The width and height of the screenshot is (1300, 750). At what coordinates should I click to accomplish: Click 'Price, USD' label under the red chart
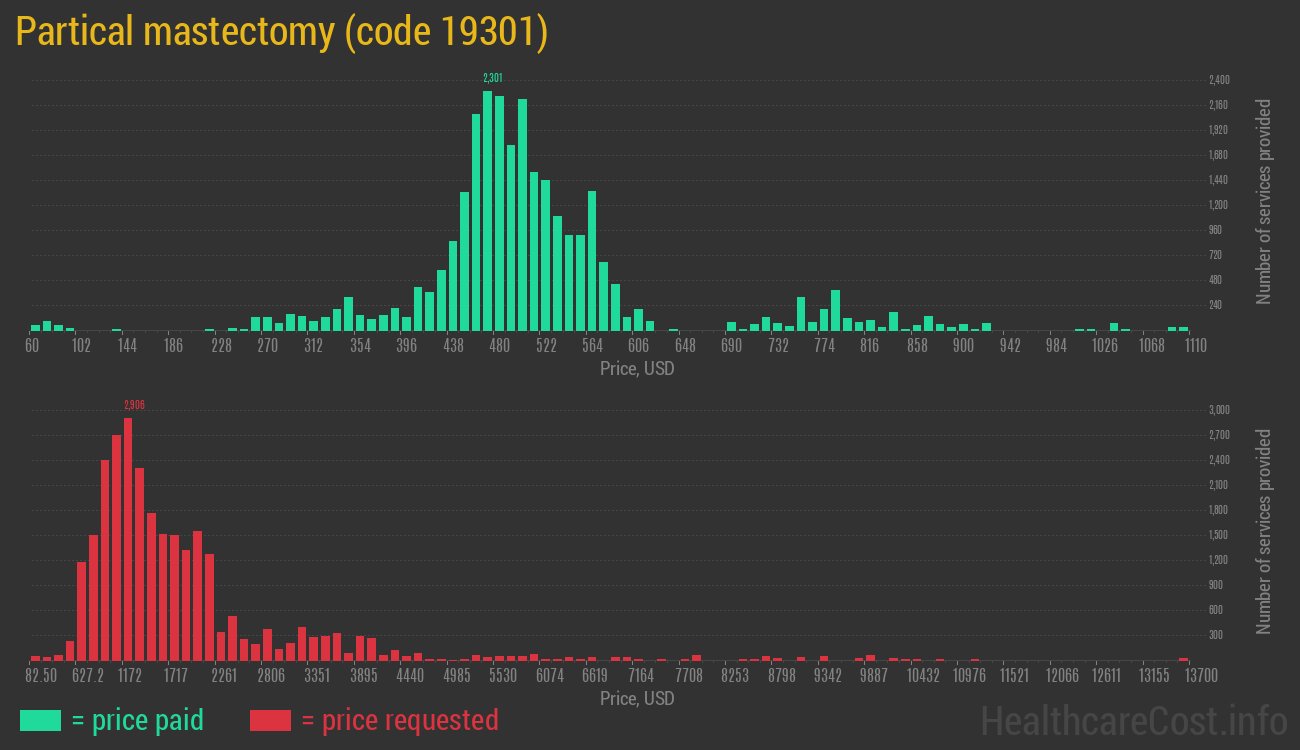(x=637, y=699)
